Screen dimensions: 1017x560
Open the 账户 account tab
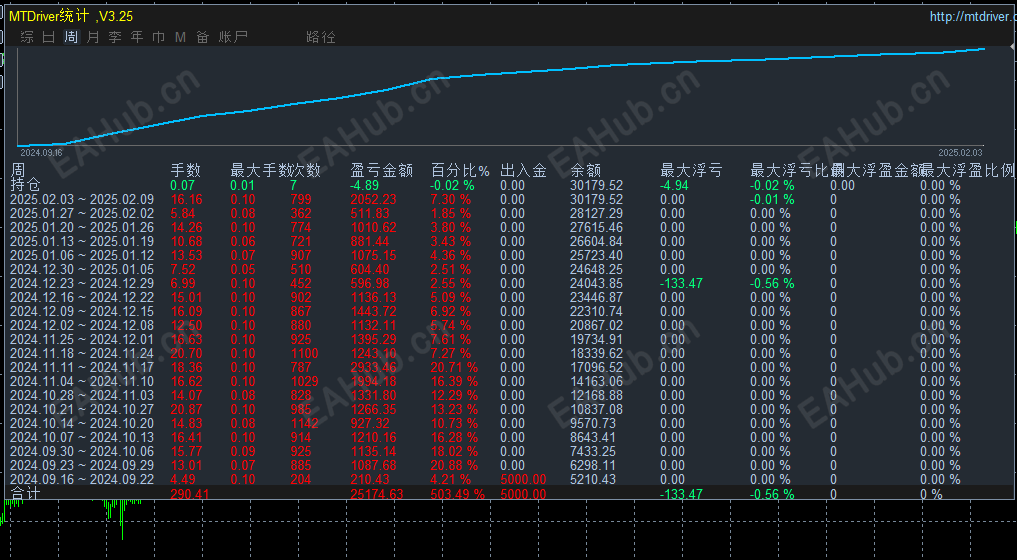[x=233, y=37]
